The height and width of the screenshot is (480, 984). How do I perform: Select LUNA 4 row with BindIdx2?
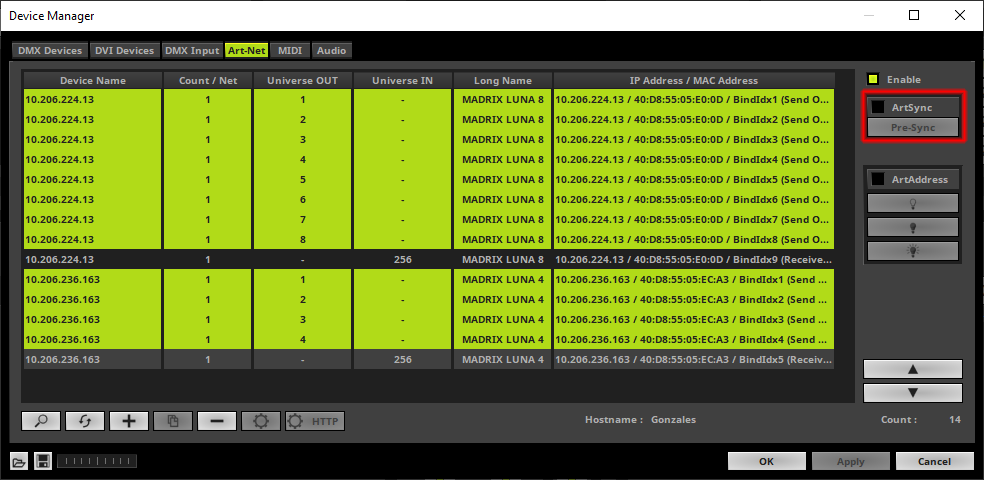click(x=429, y=299)
